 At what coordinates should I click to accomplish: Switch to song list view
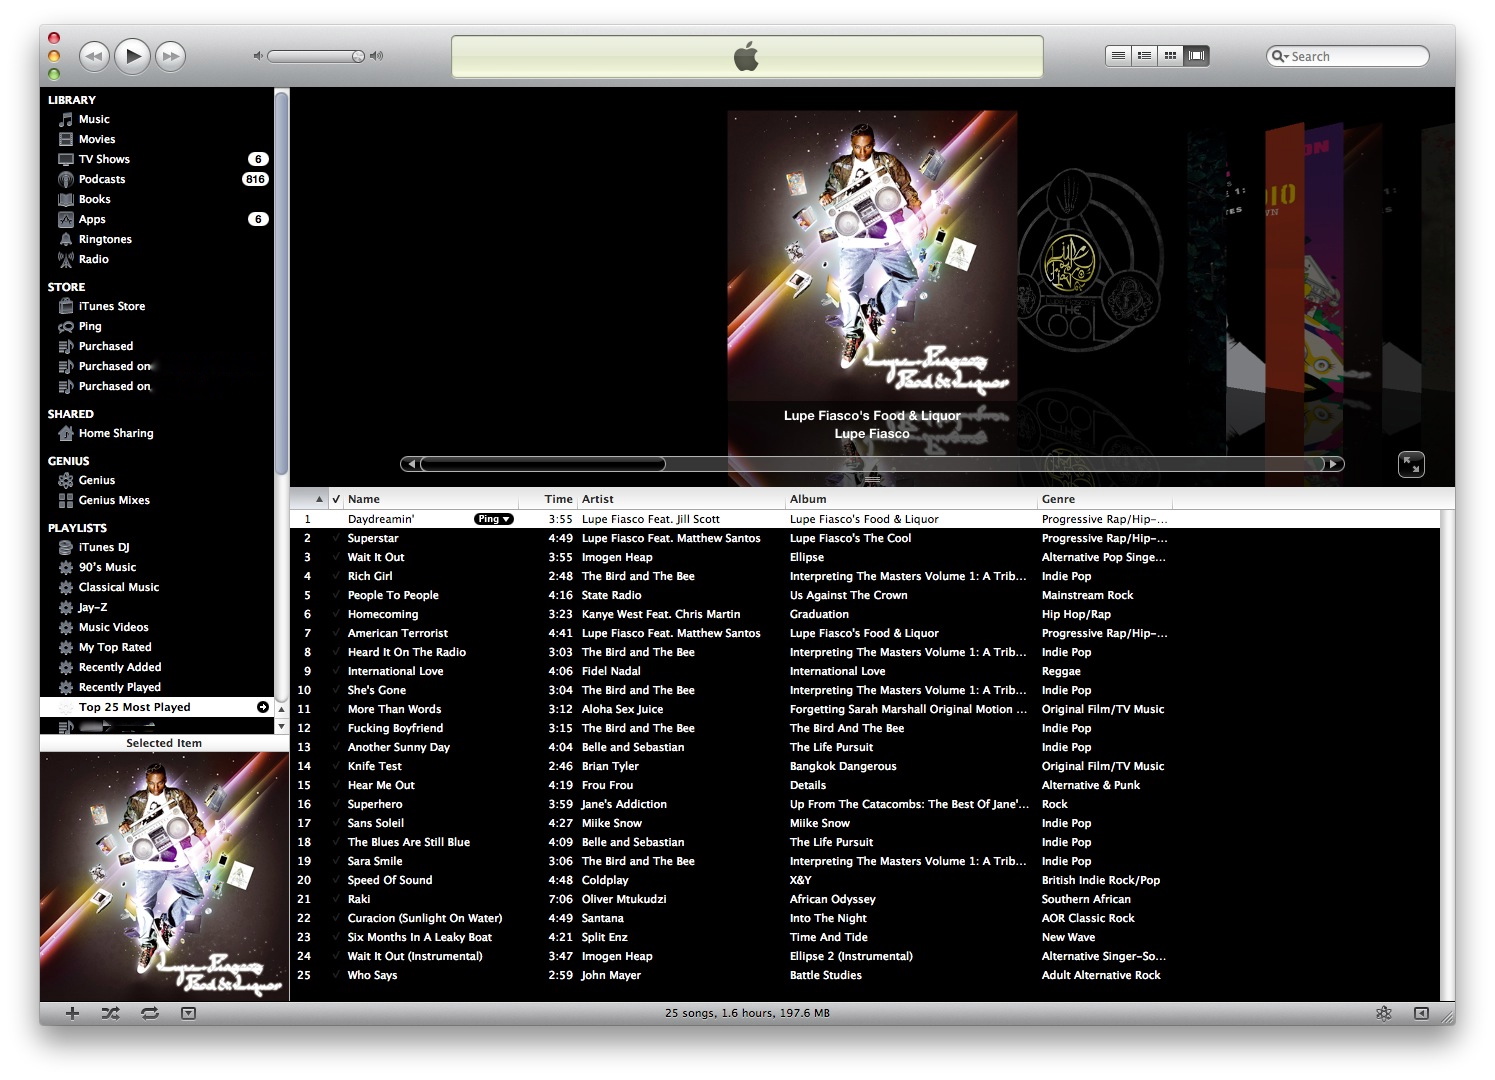(x=1118, y=56)
